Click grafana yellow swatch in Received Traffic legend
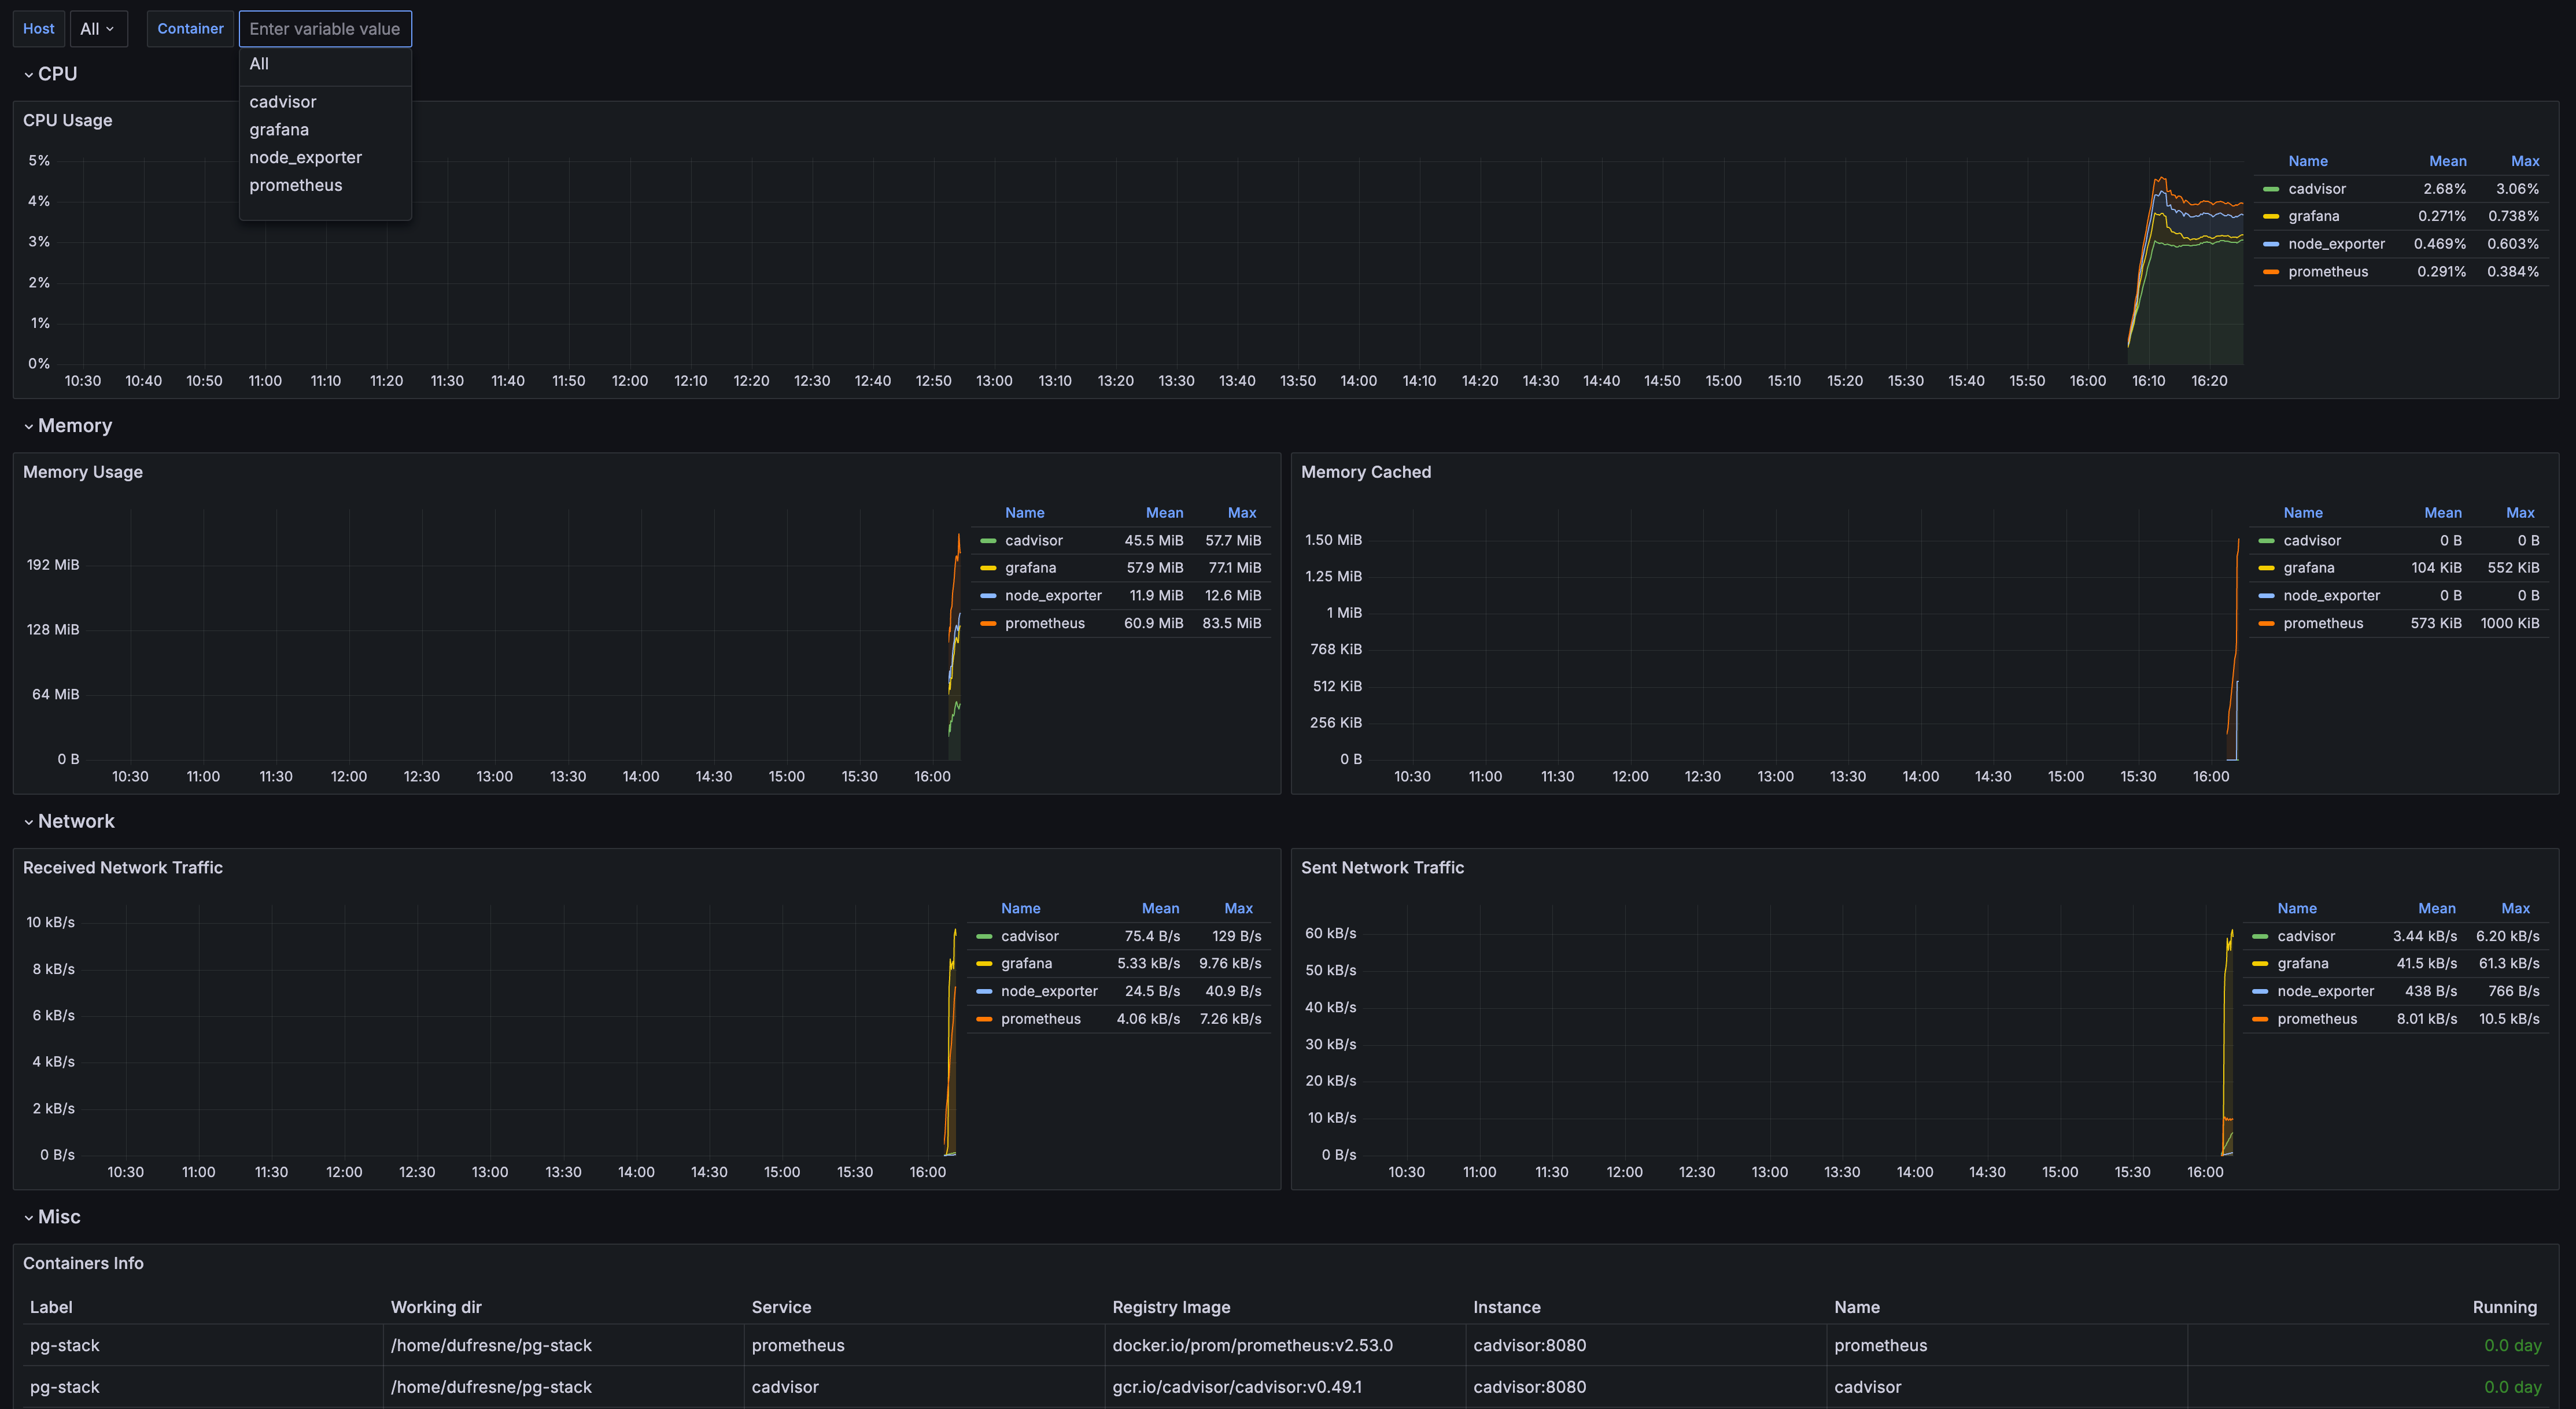The image size is (2576, 1409). [983, 964]
